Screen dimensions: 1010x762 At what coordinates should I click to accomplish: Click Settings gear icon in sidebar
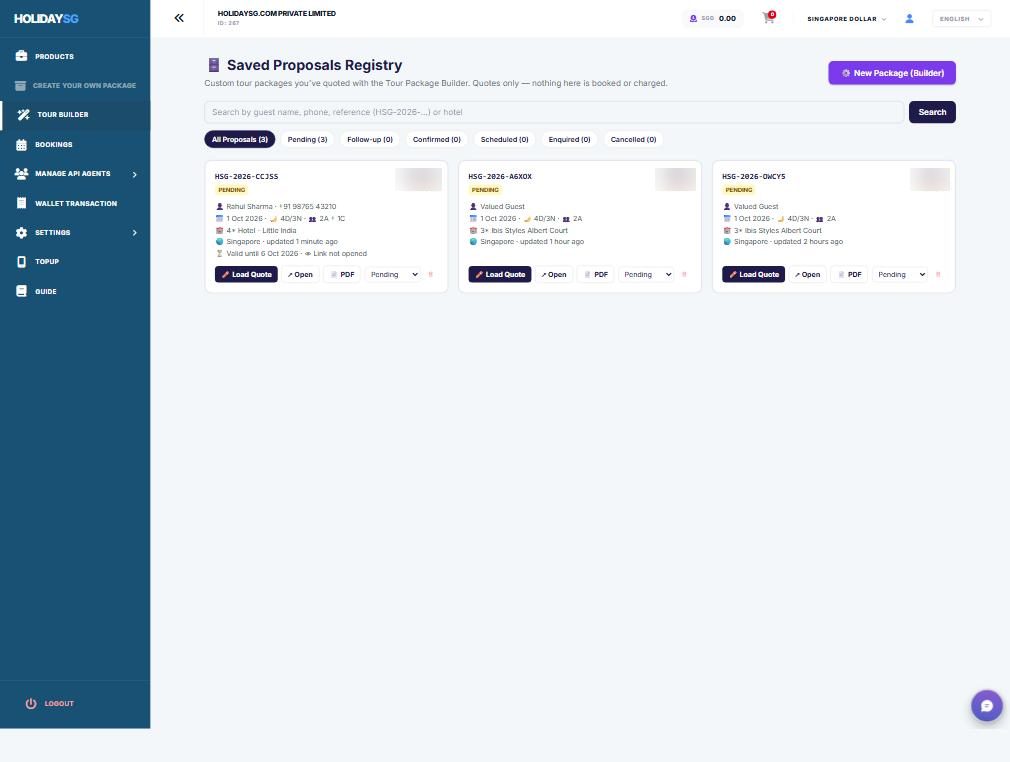(x=21, y=233)
